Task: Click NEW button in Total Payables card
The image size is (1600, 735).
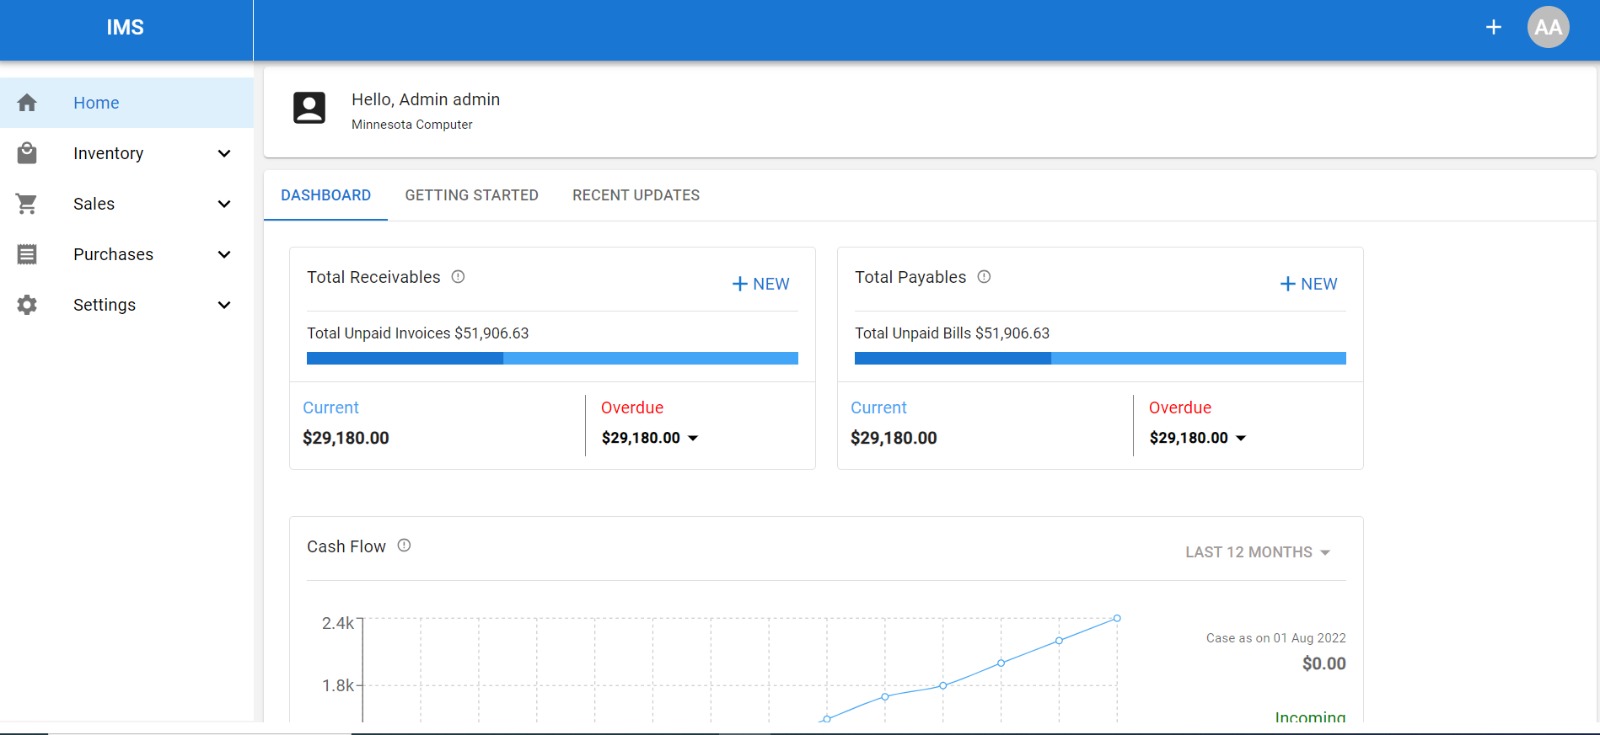Action: 1309,284
